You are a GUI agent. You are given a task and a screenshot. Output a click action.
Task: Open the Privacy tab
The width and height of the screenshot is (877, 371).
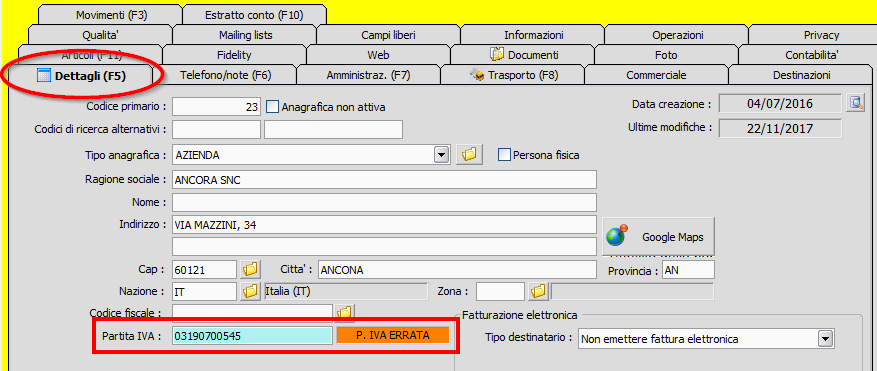[x=813, y=35]
